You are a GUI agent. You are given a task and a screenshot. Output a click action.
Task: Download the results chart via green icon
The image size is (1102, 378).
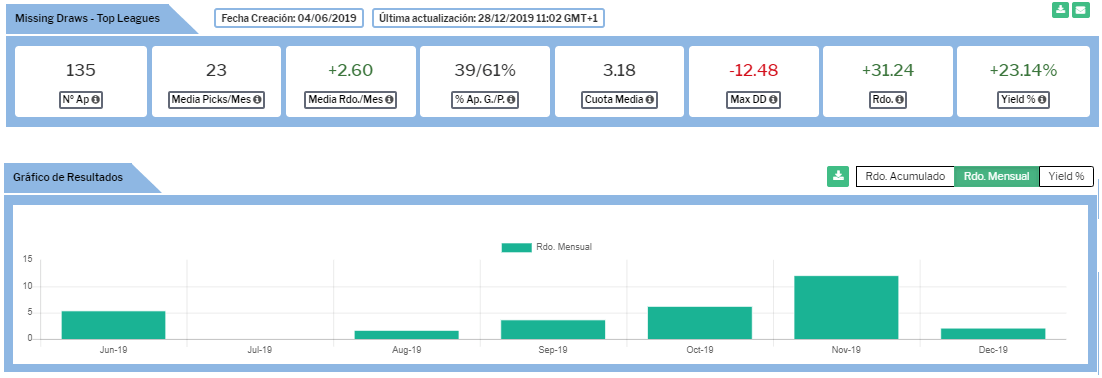[x=838, y=176]
